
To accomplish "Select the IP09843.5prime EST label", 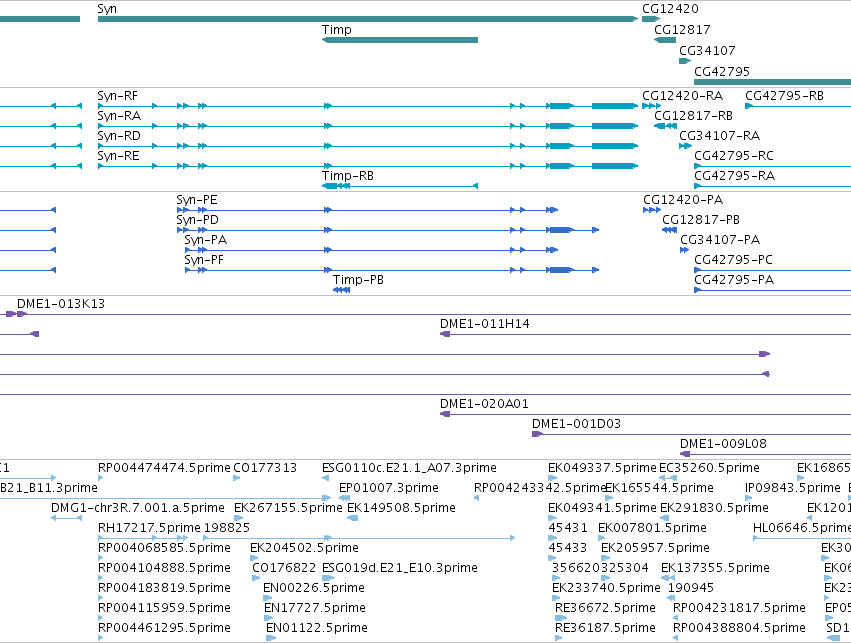I will click(x=792, y=488).
